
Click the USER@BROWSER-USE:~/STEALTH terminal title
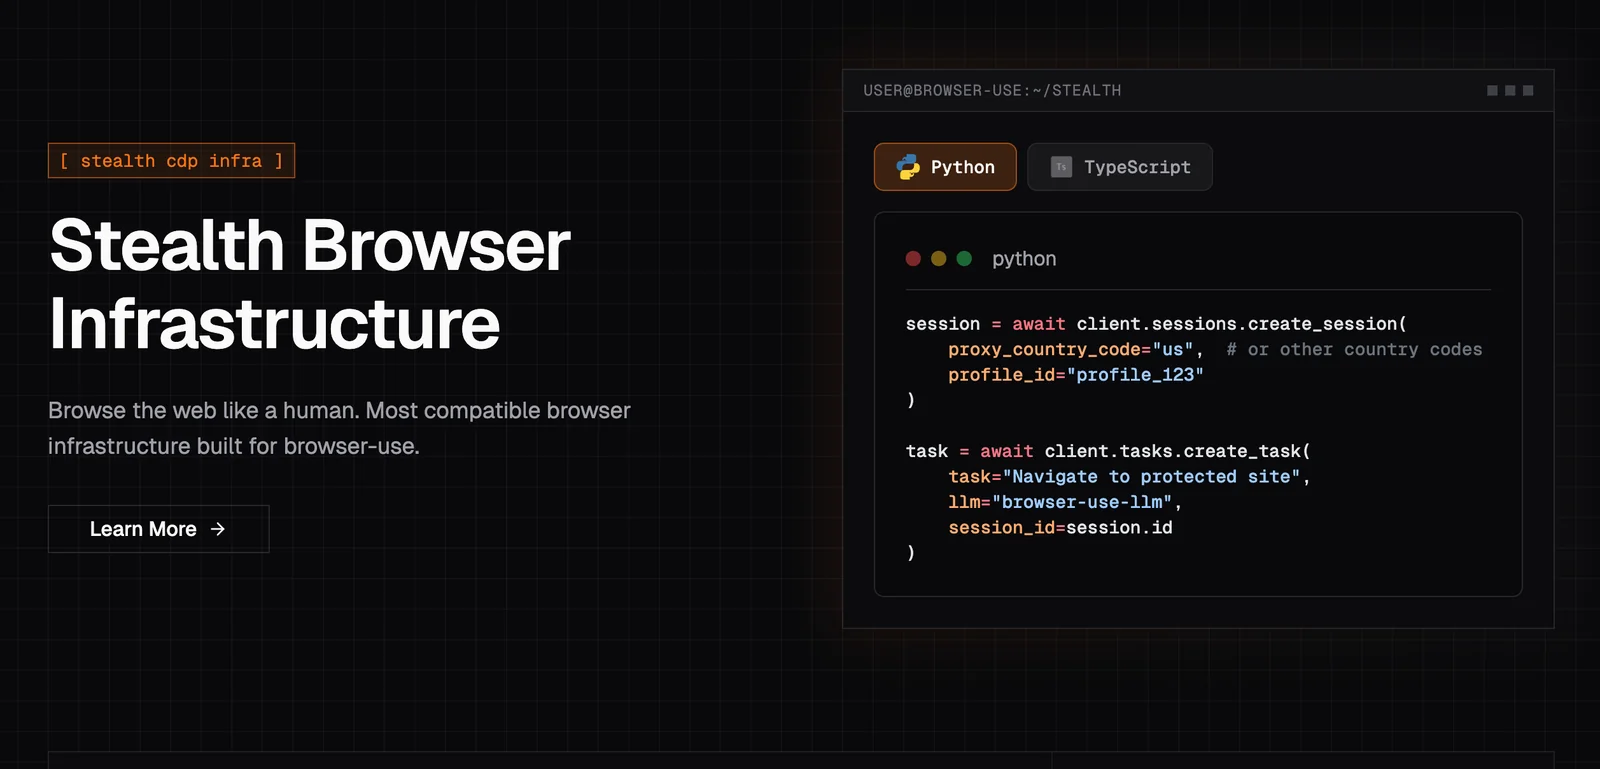[x=992, y=91]
